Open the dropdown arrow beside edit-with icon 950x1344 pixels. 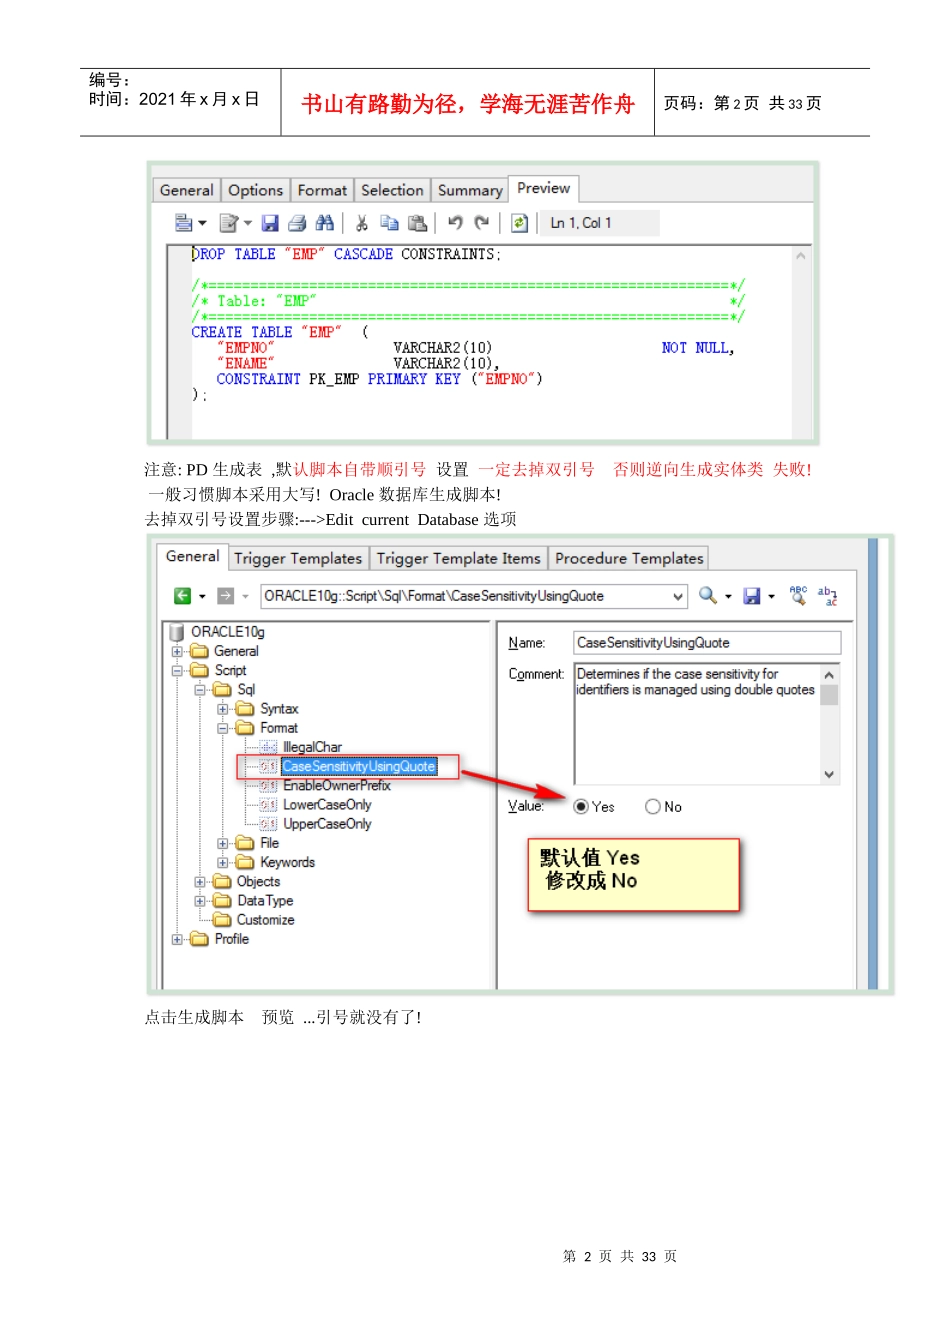tap(247, 223)
